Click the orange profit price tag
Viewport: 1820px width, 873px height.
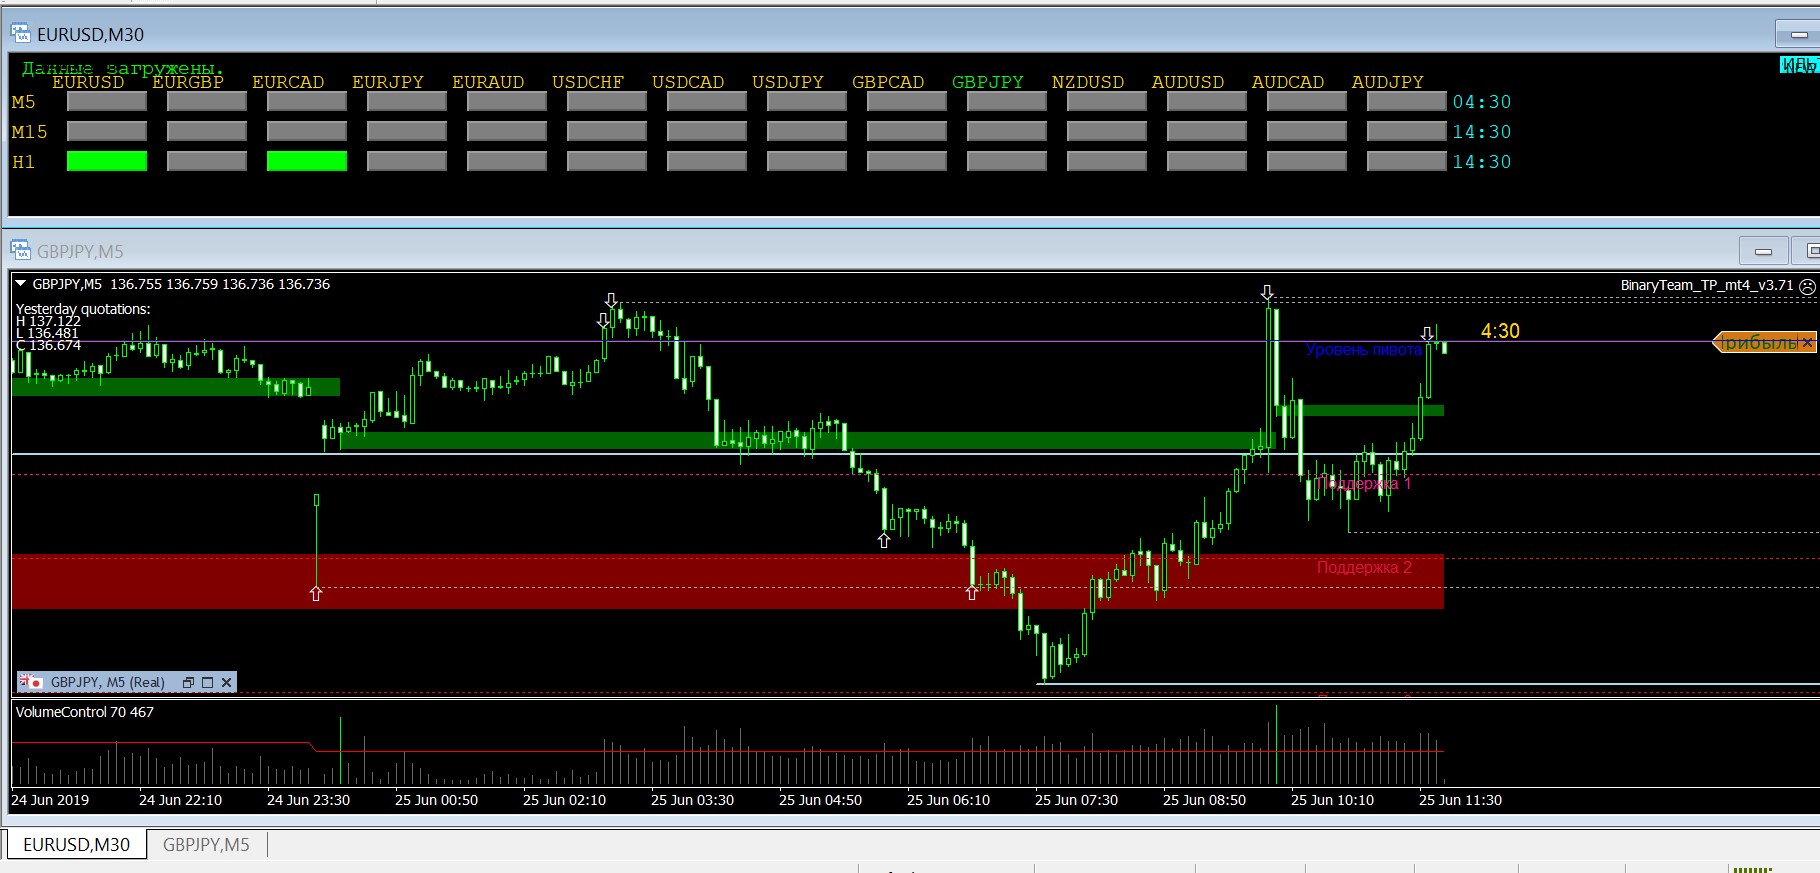coord(1764,343)
